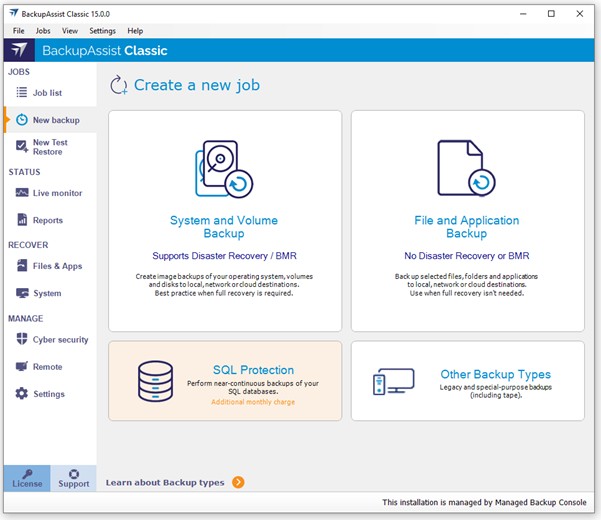Screen dimensions: 601x520
Task: Select the New backup clock icon
Action: pyautogui.click(x=21, y=120)
